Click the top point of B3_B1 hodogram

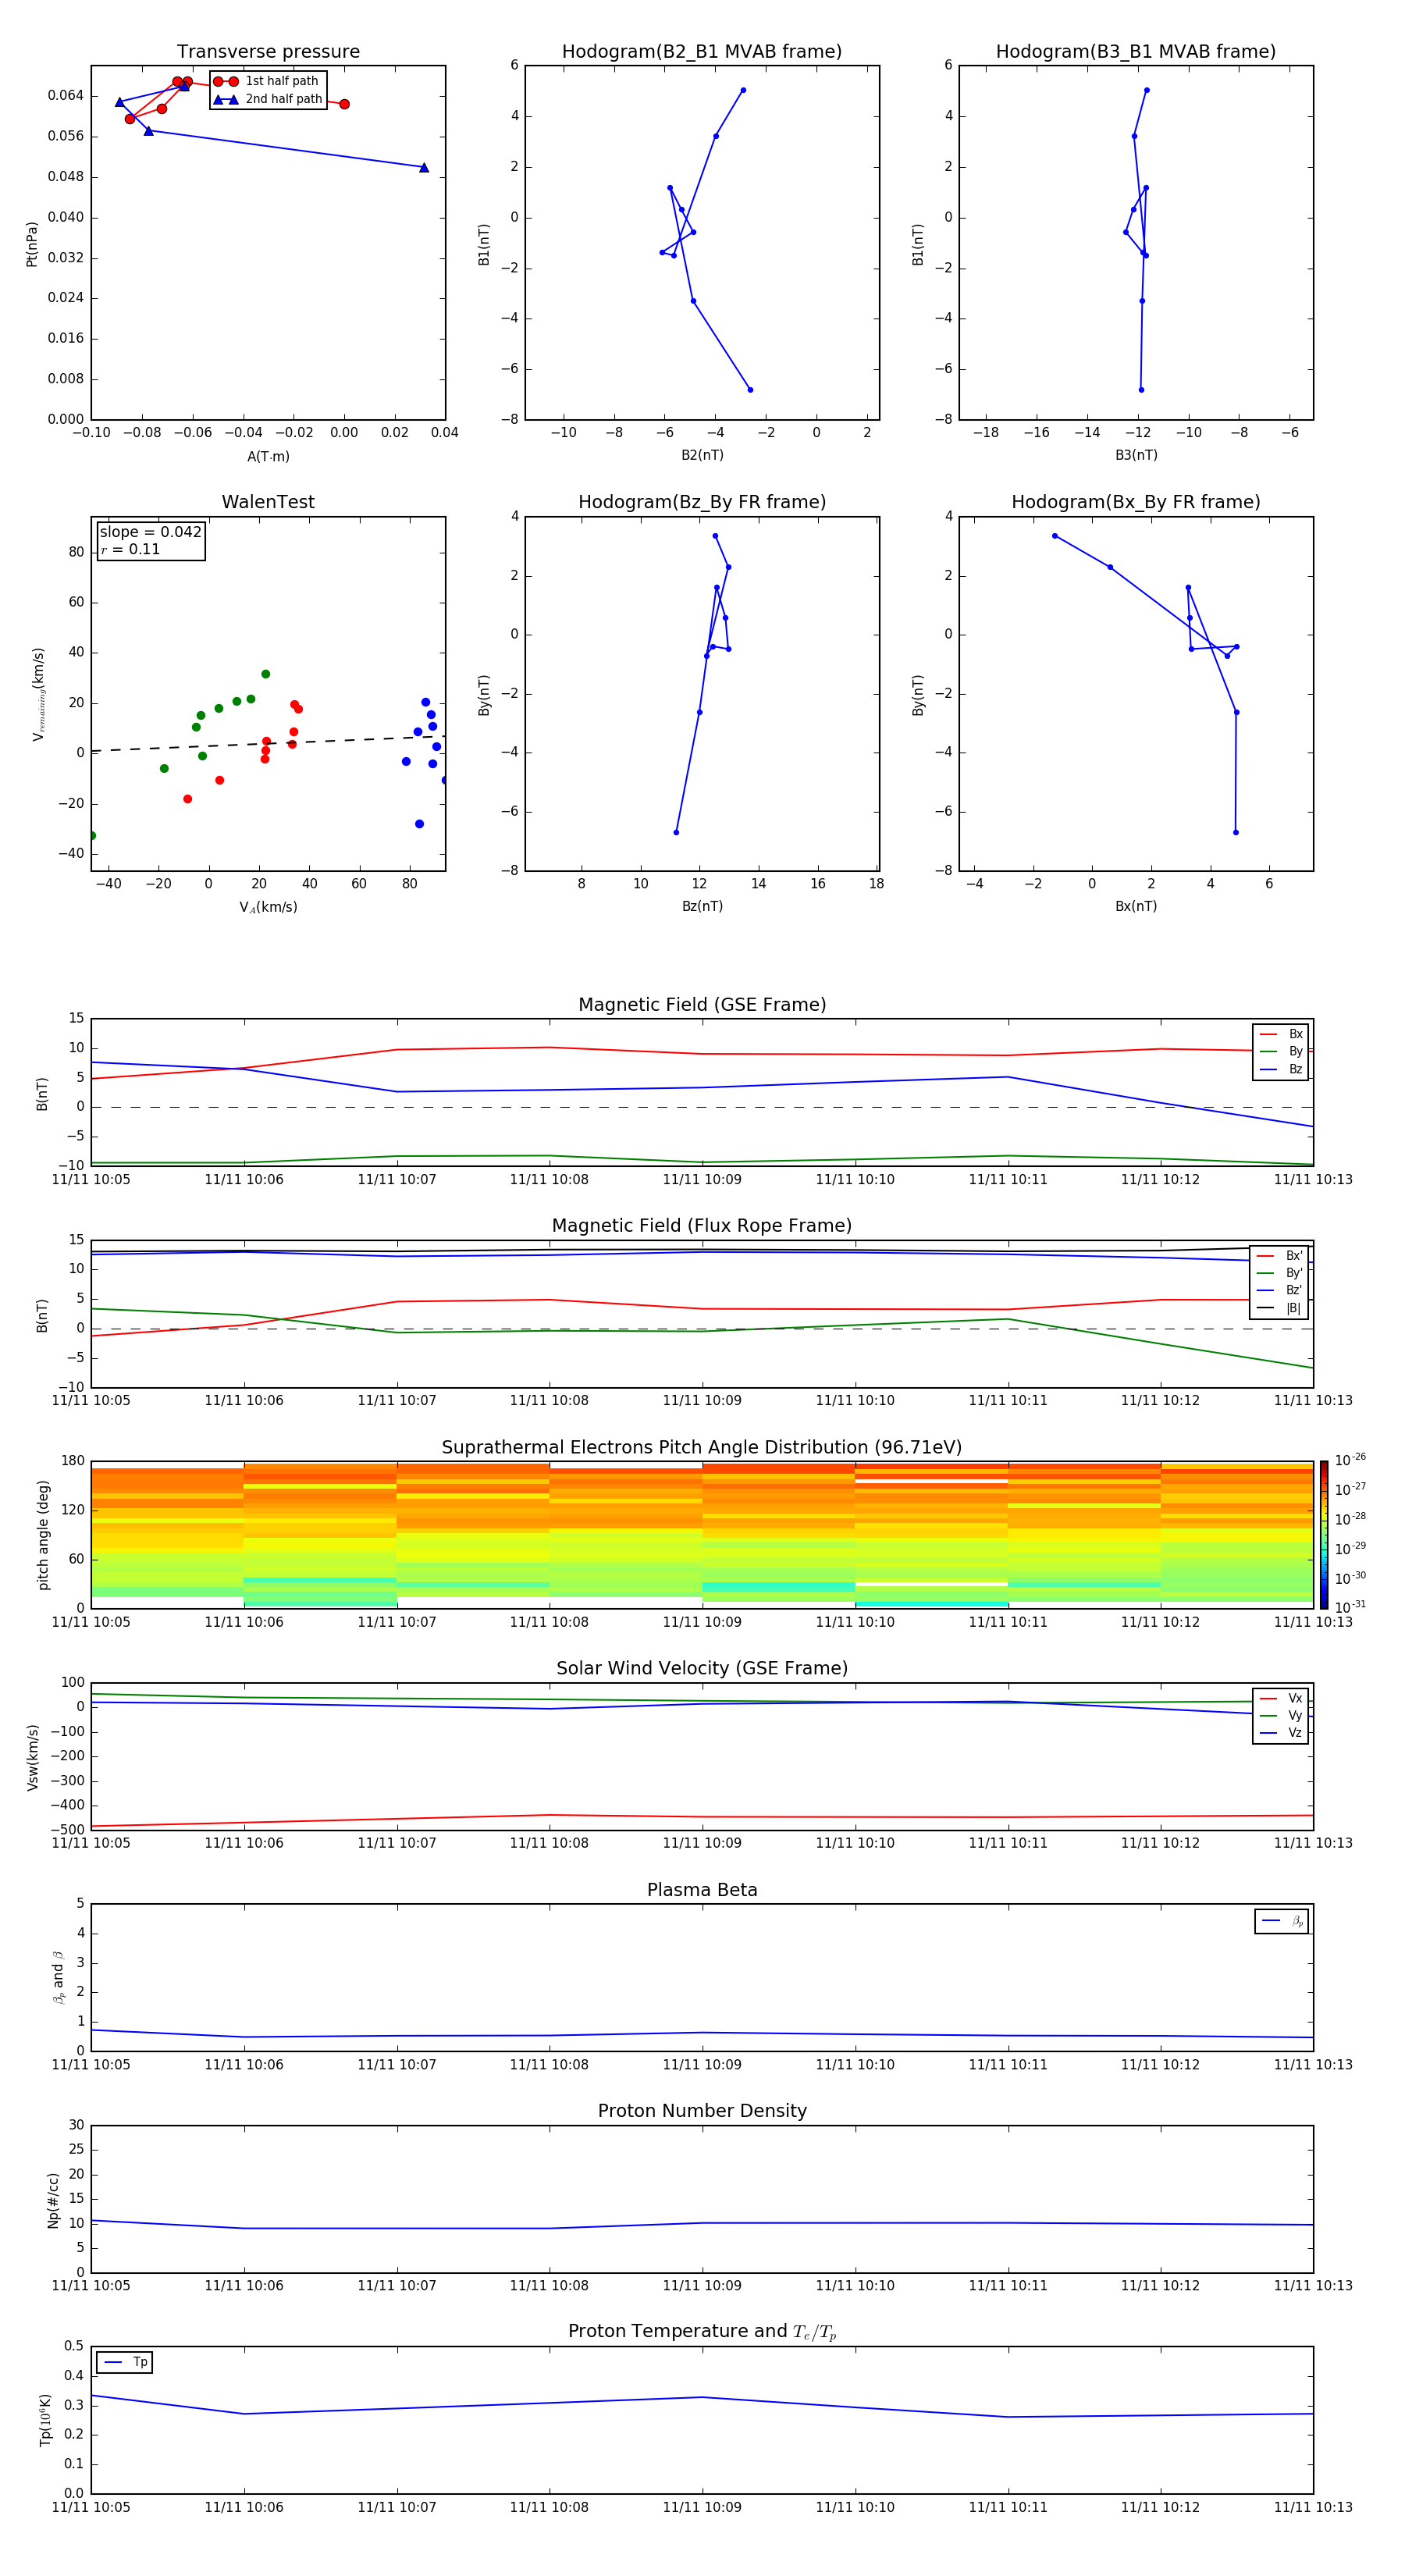coord(1147,90)
